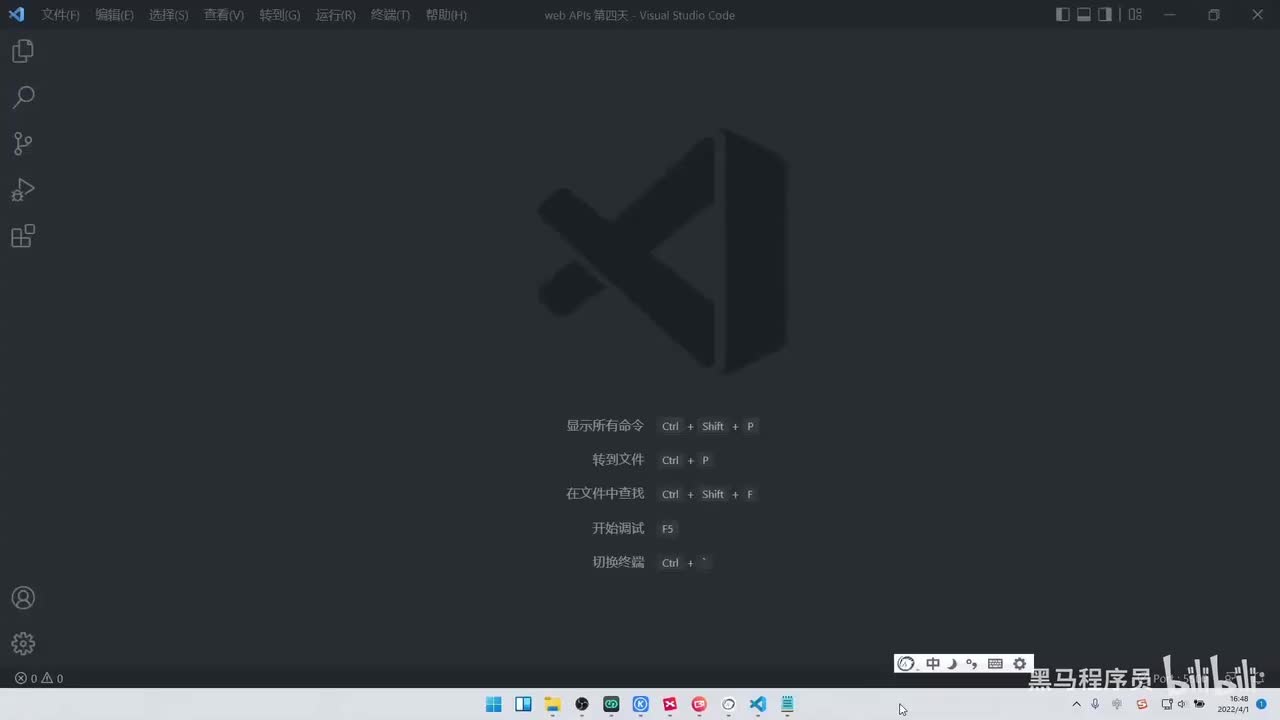Open the notification center badge
Viewport: 1280px width, 720px height.
1261,704
